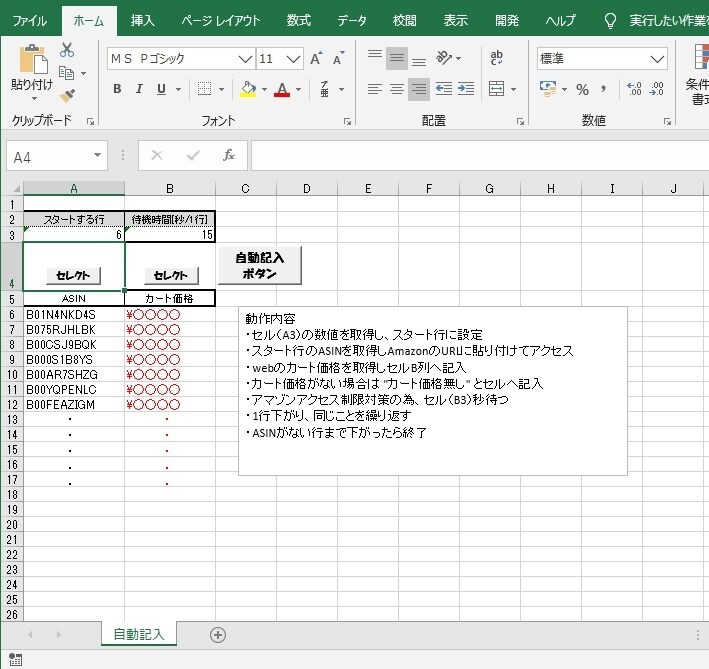This screenshot has width=709, height=669.
Task: Expand the Name Box dropdown arrow
Action: click(x=97, y=155)
